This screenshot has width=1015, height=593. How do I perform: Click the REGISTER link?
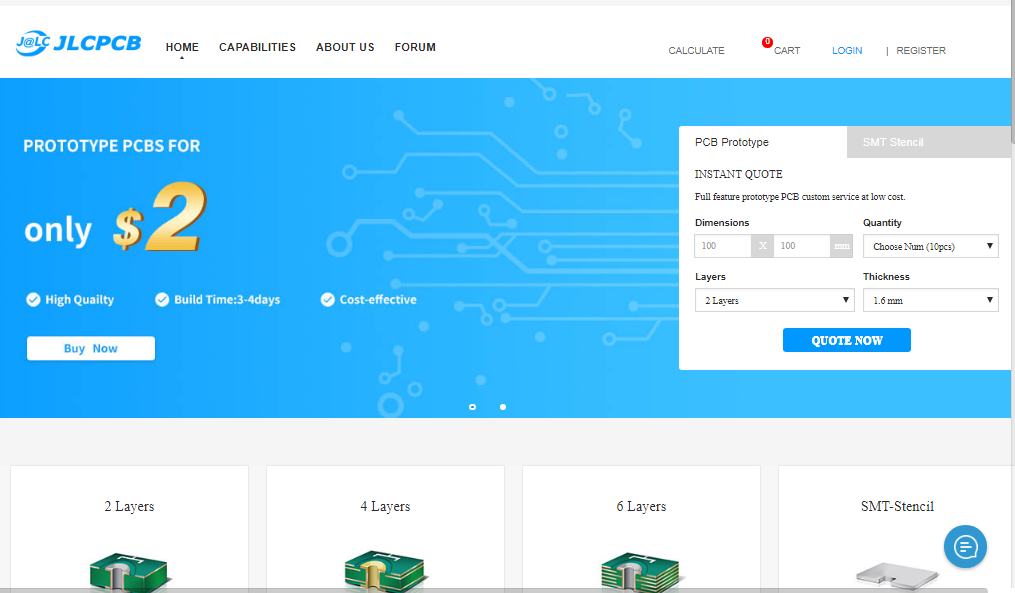[920, 50]
